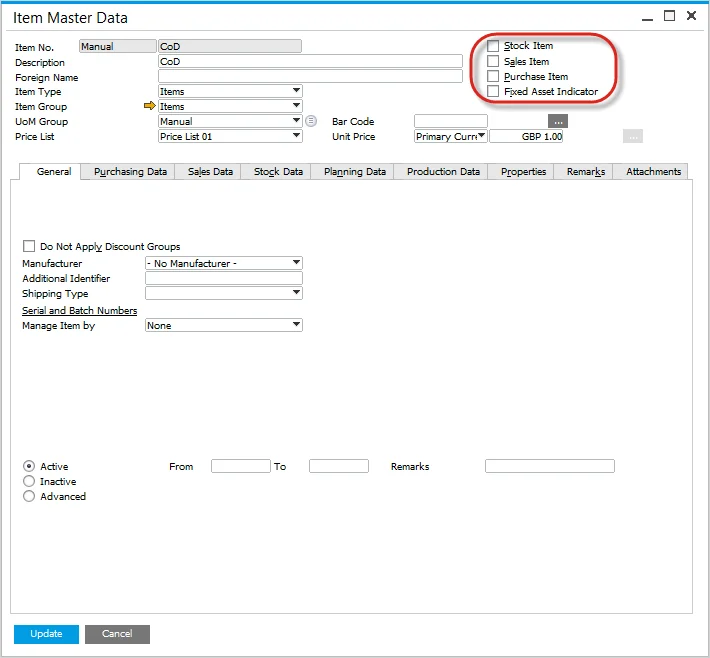
Task: Open the Manage Item by dropdown
Action: coord(223,325)
